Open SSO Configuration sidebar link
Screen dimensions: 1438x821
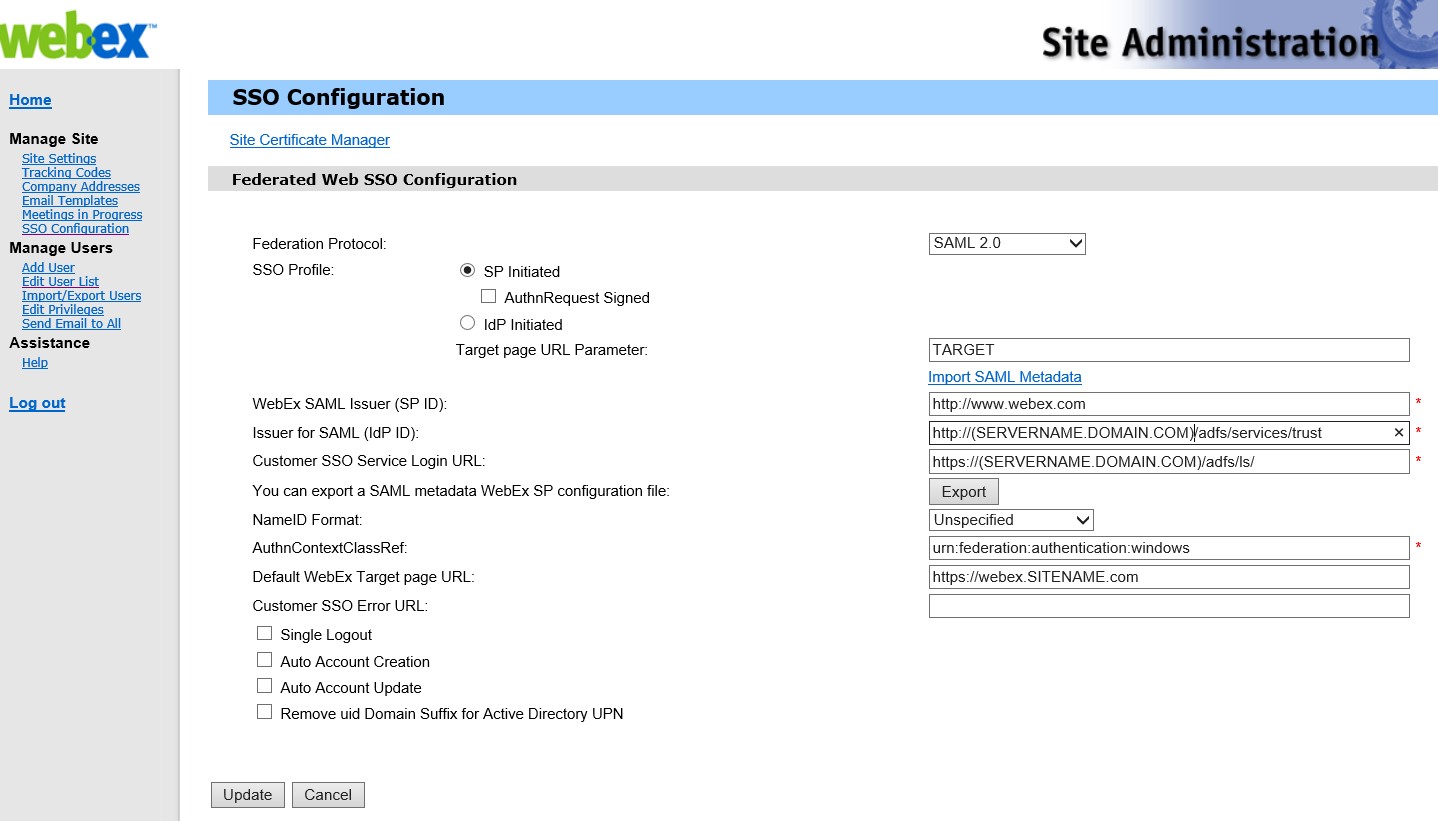[75, 229]
